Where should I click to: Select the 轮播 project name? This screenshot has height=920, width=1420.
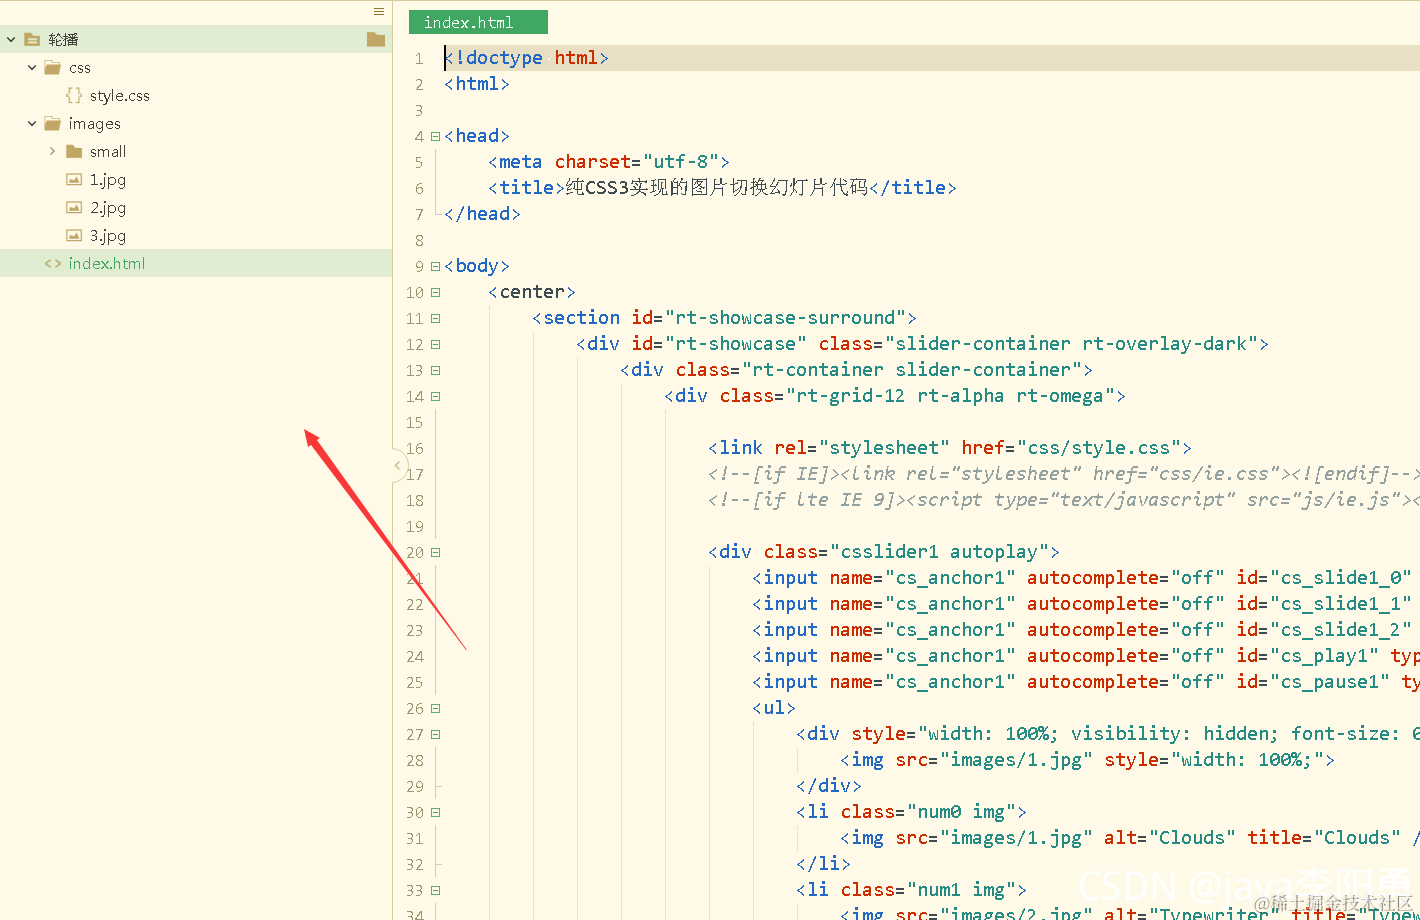(63, 40)
